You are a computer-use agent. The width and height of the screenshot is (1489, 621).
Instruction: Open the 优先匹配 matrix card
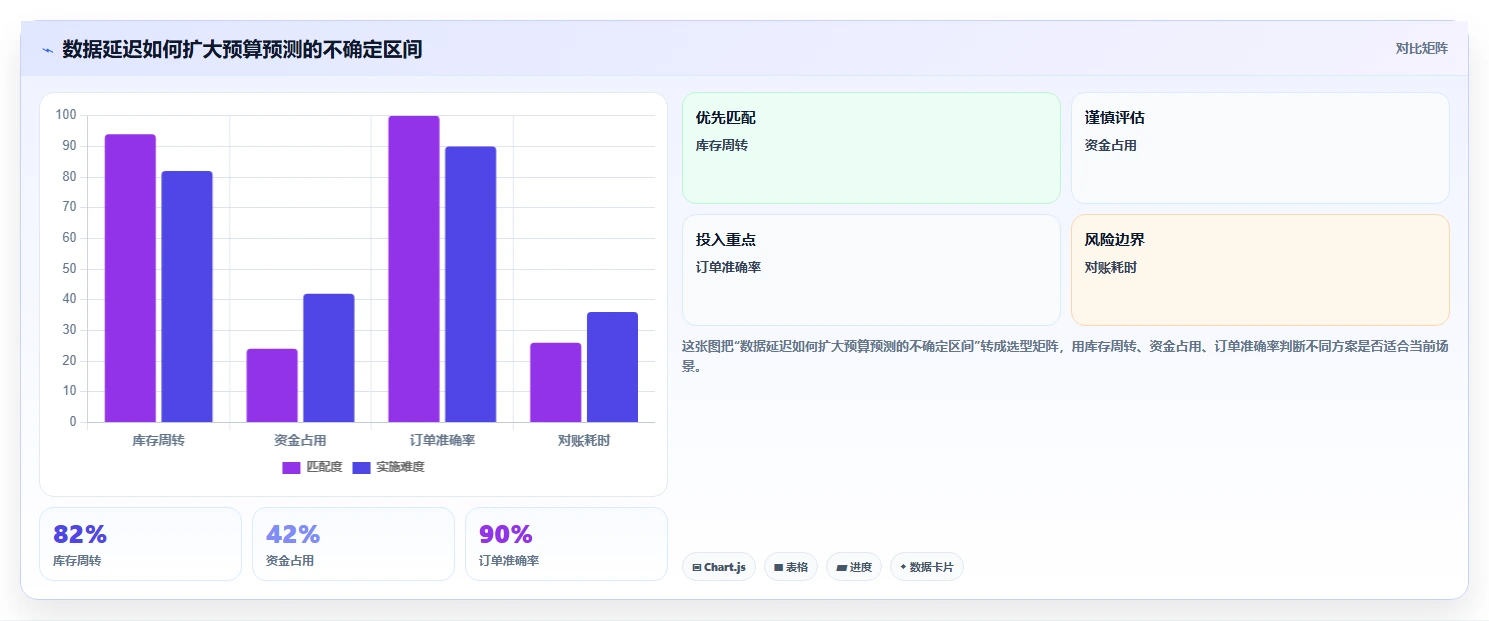871,148
